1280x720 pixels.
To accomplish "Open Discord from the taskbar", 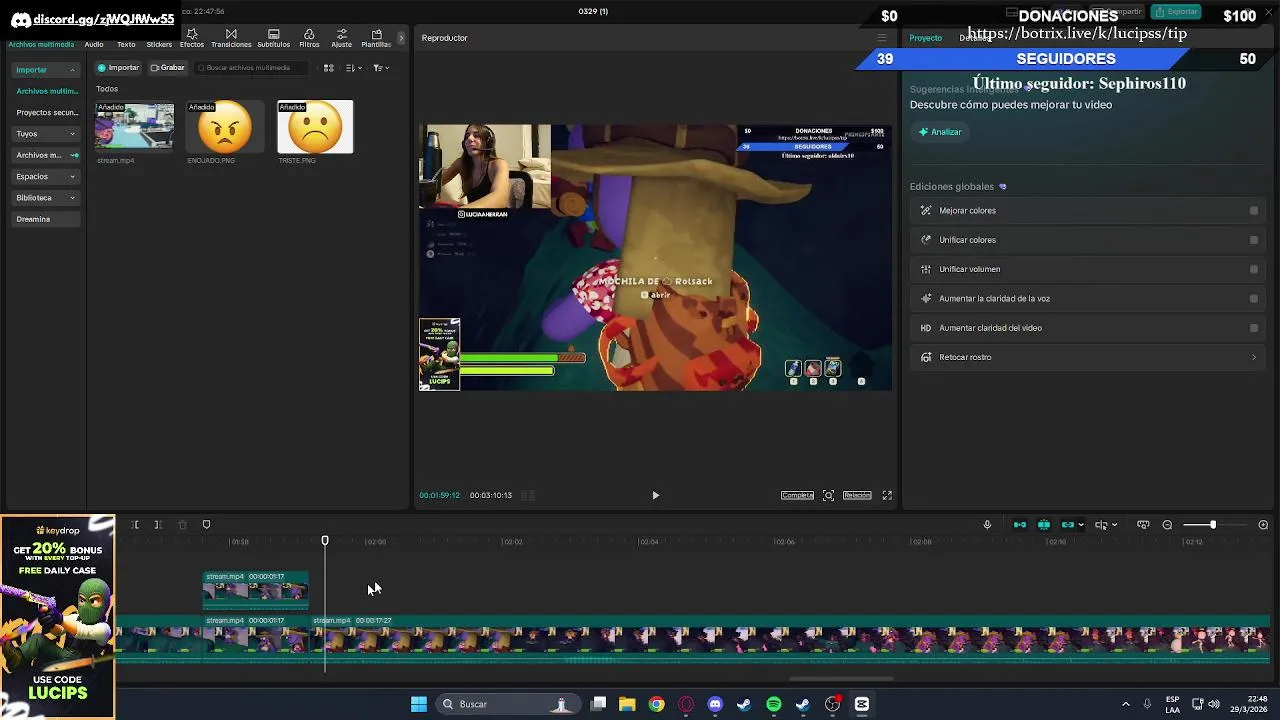I will (x=715, y=704).
